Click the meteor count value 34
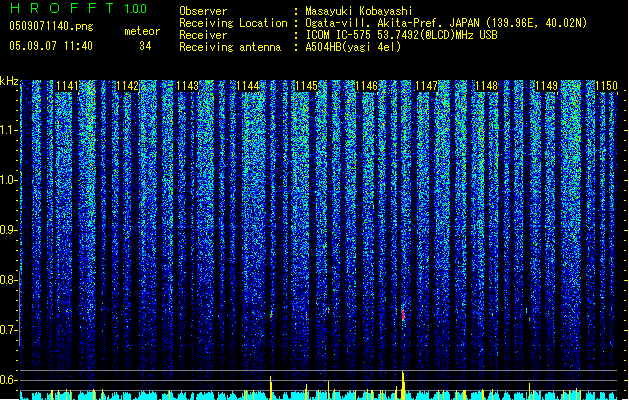629x400 pixels. click(x=145, y=46)
